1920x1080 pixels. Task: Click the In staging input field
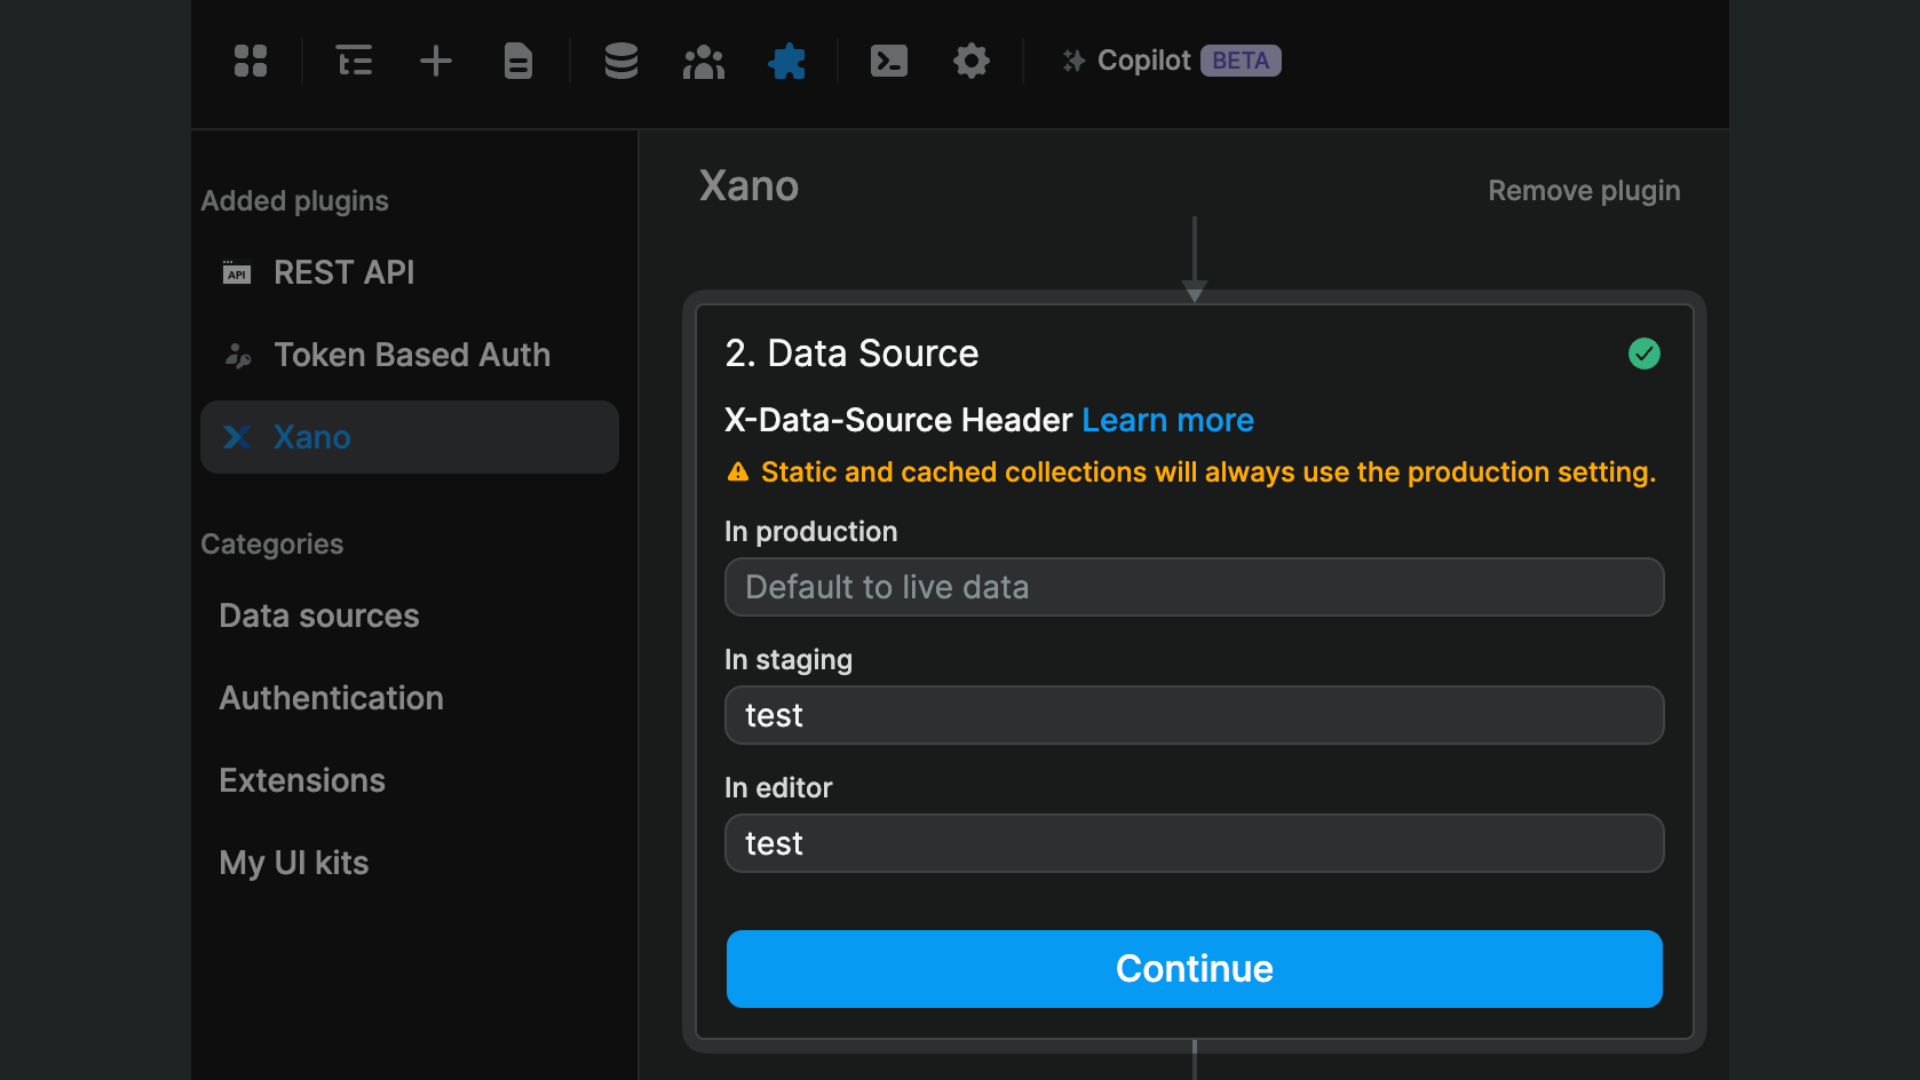[x=1193, y=715]
